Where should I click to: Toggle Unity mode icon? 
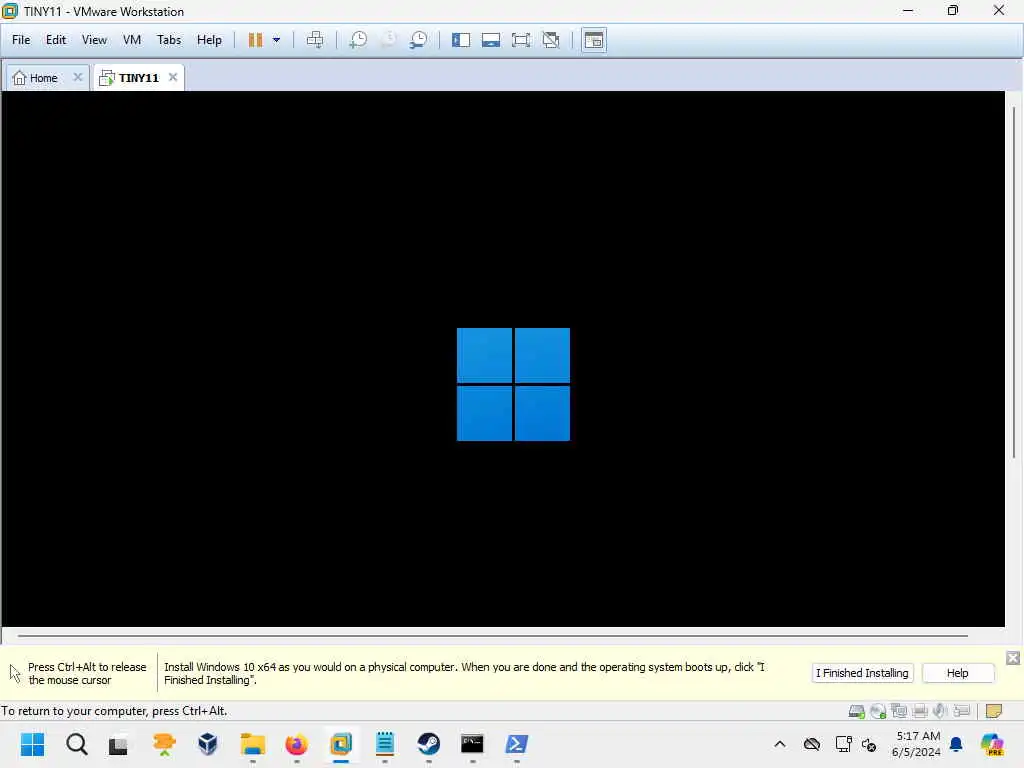(551, 40)
